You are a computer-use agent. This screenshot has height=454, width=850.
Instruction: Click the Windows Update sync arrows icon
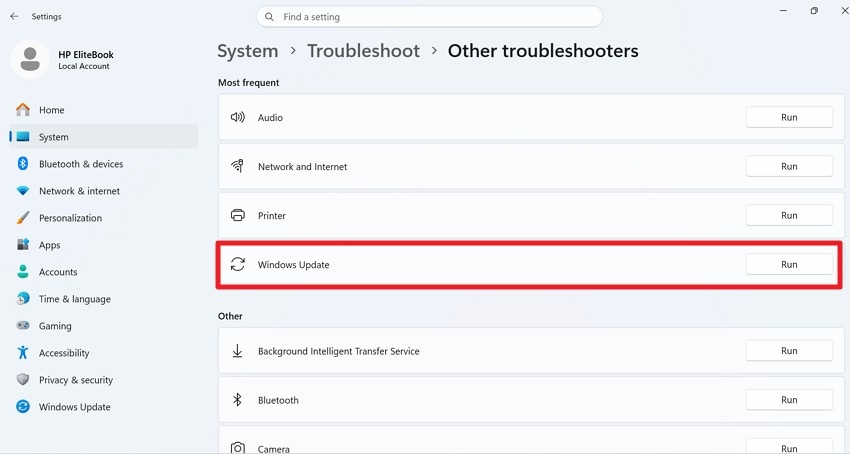(237, 264)
